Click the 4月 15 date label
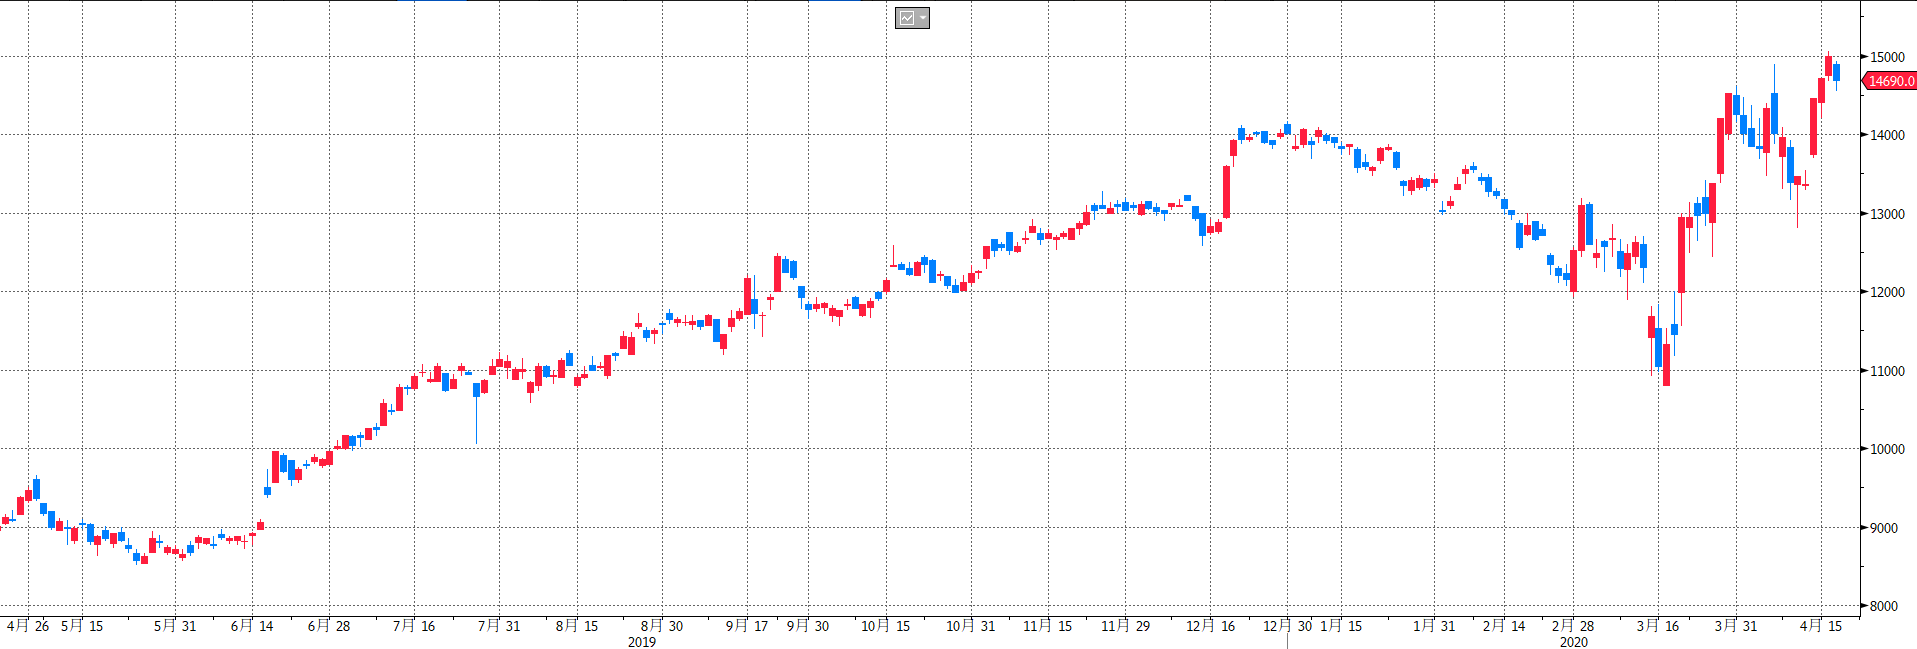 pos(1820,626)
